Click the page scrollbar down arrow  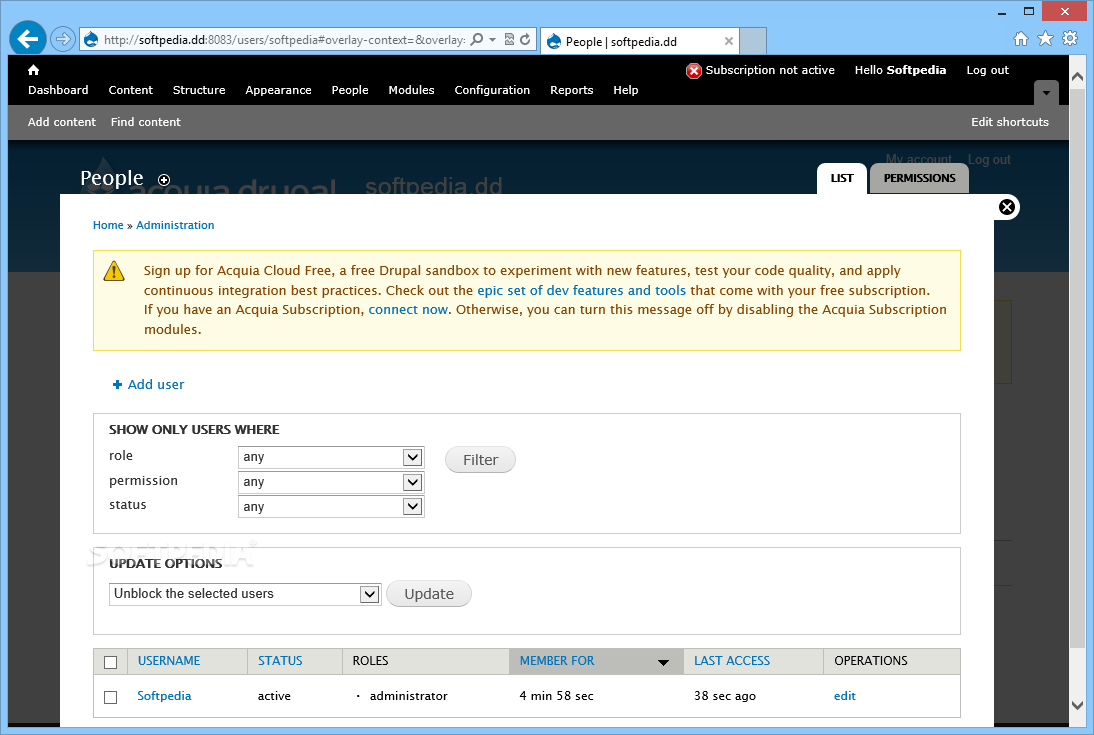pyautogui.click(x=1077, y=706)
